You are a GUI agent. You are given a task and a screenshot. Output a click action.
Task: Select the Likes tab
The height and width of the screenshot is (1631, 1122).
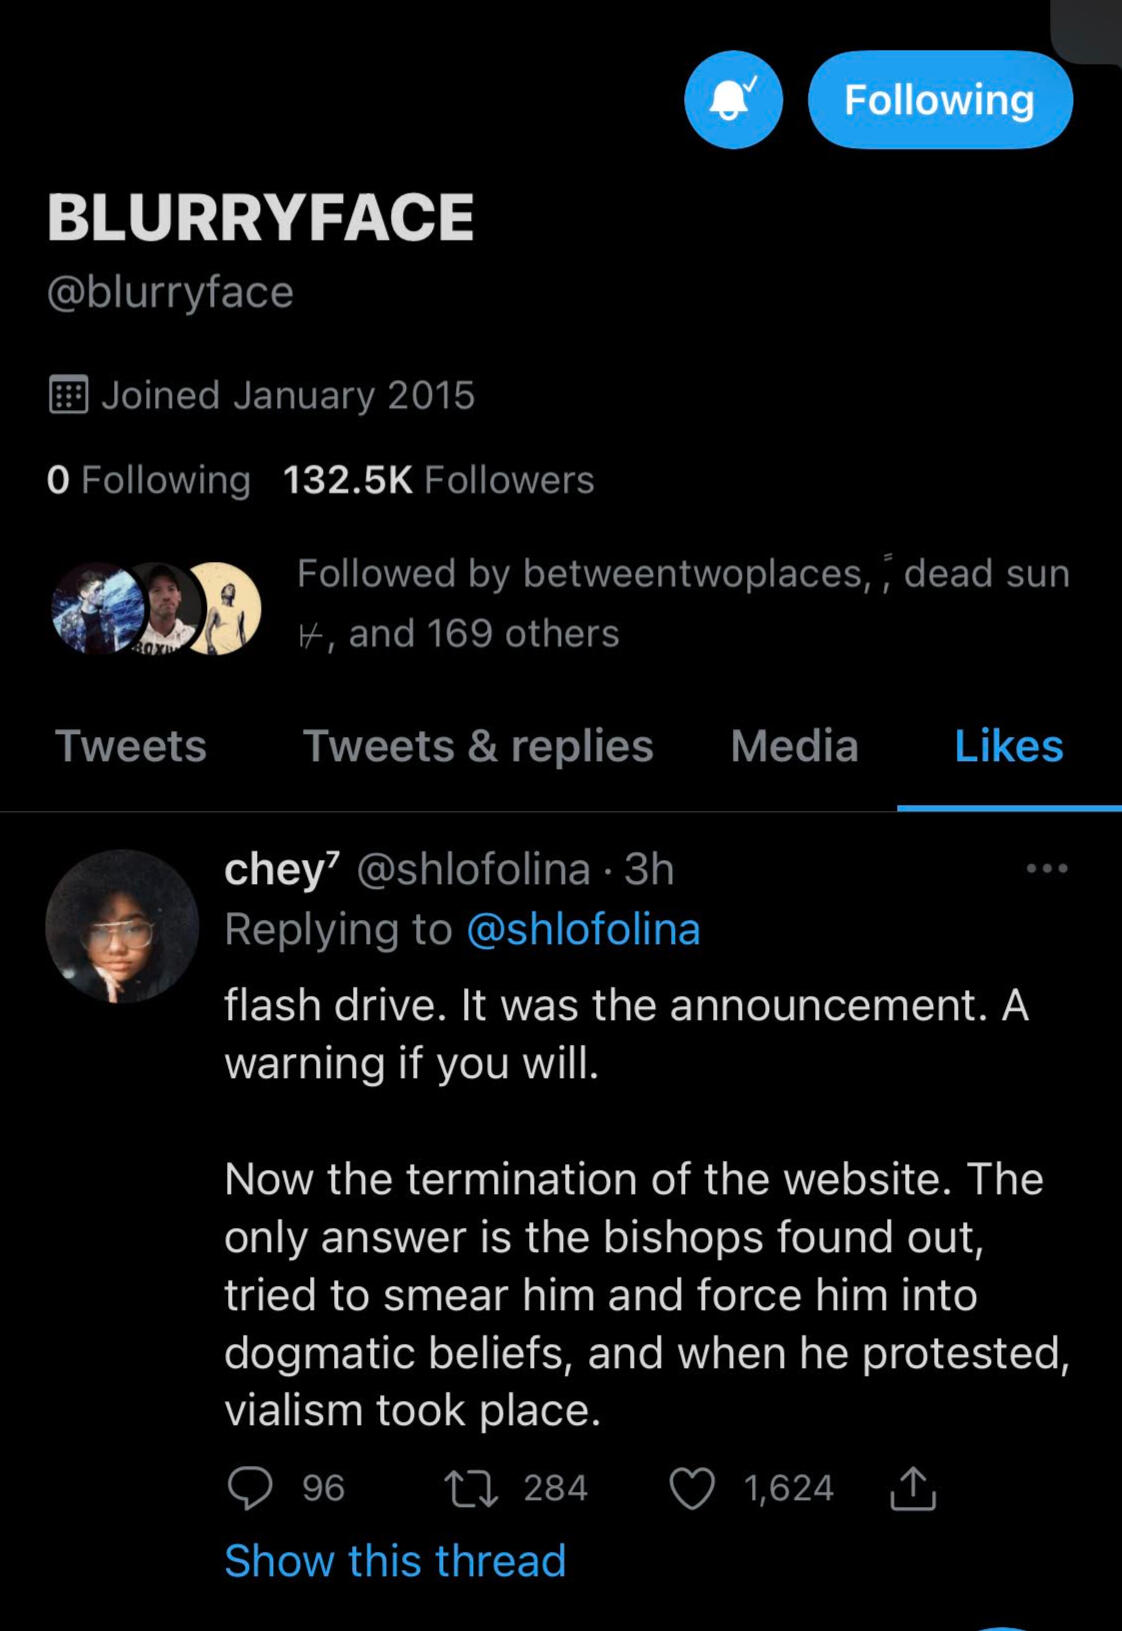1008,746
